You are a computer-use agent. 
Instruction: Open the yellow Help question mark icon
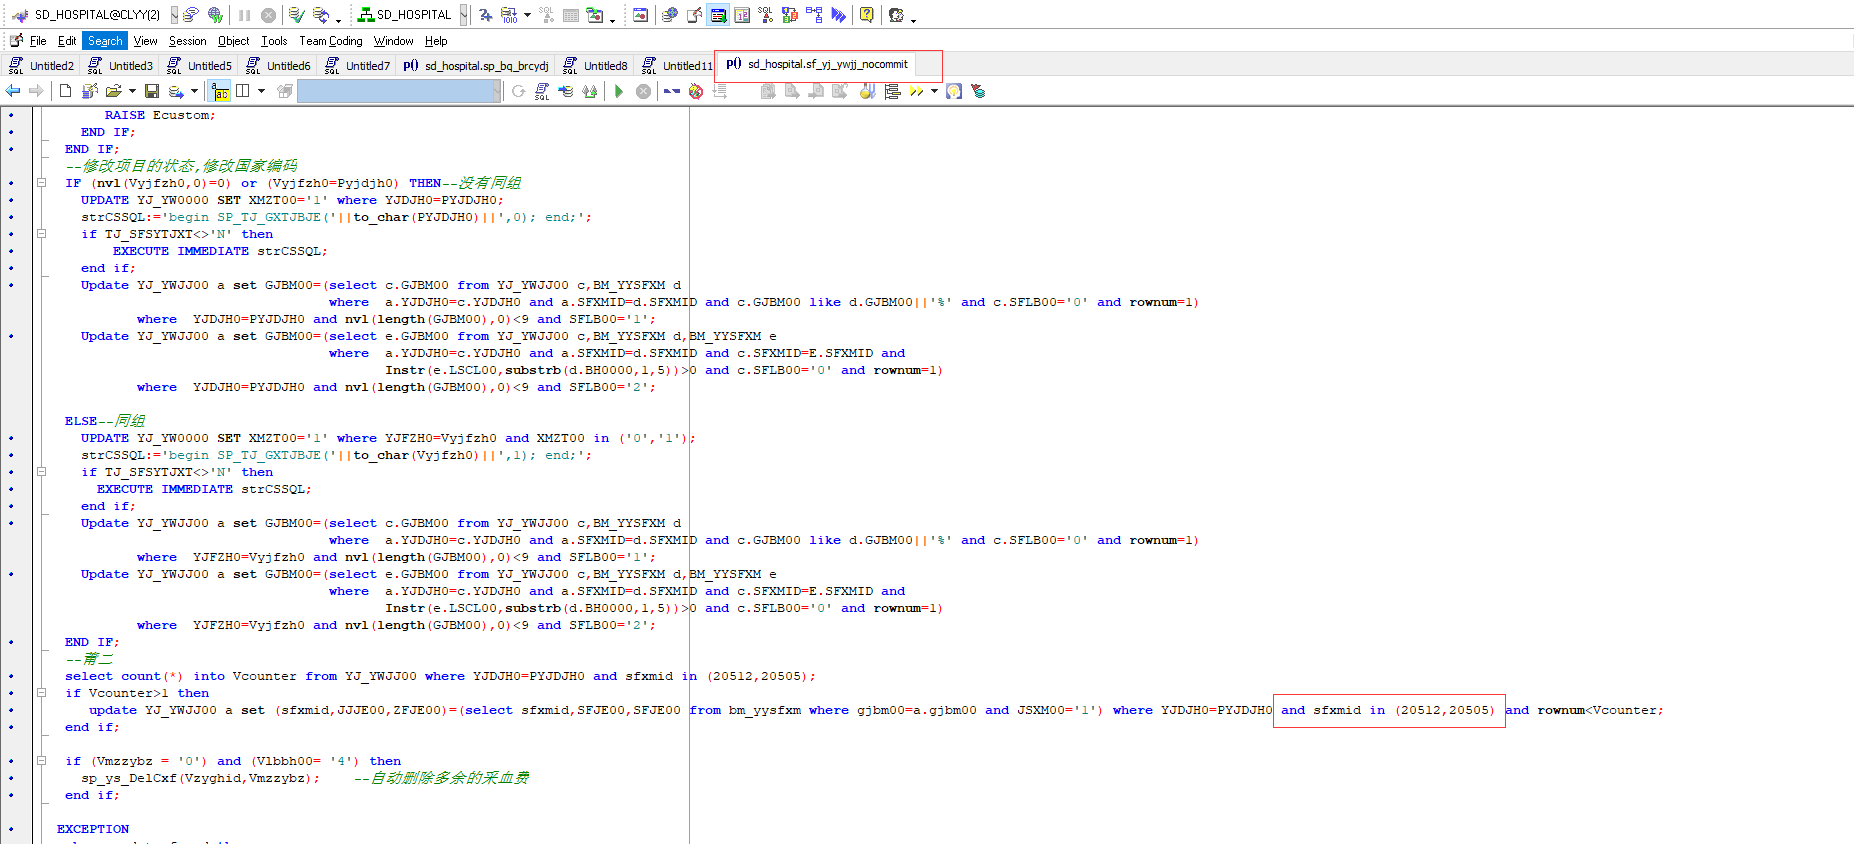867,15
